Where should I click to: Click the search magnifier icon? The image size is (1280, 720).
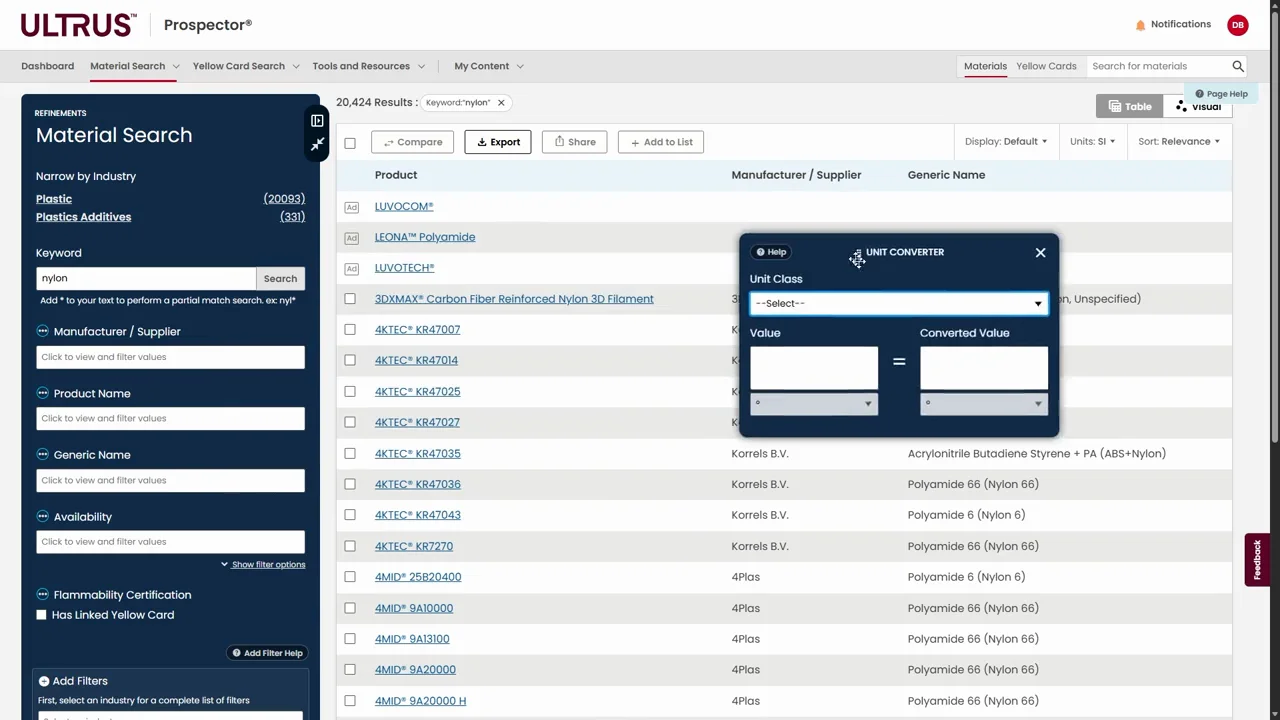[1238, 66]
